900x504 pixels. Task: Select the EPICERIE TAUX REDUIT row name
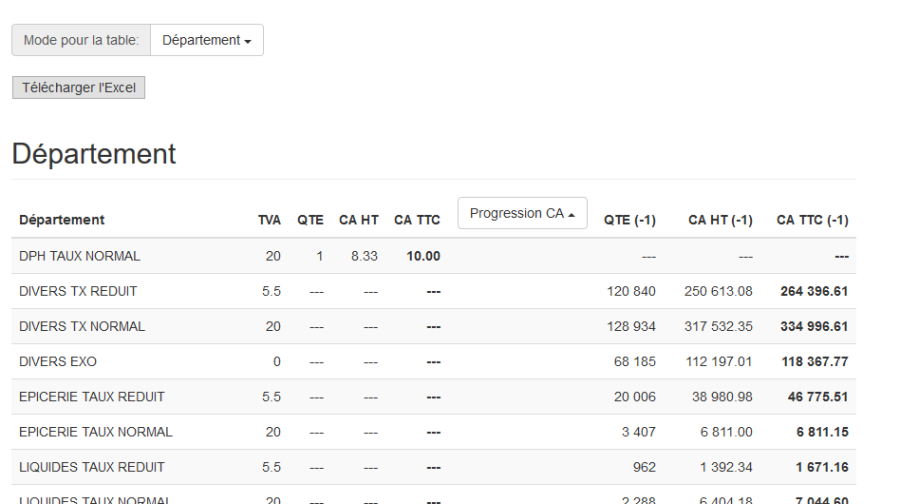[x=92, y=396]
